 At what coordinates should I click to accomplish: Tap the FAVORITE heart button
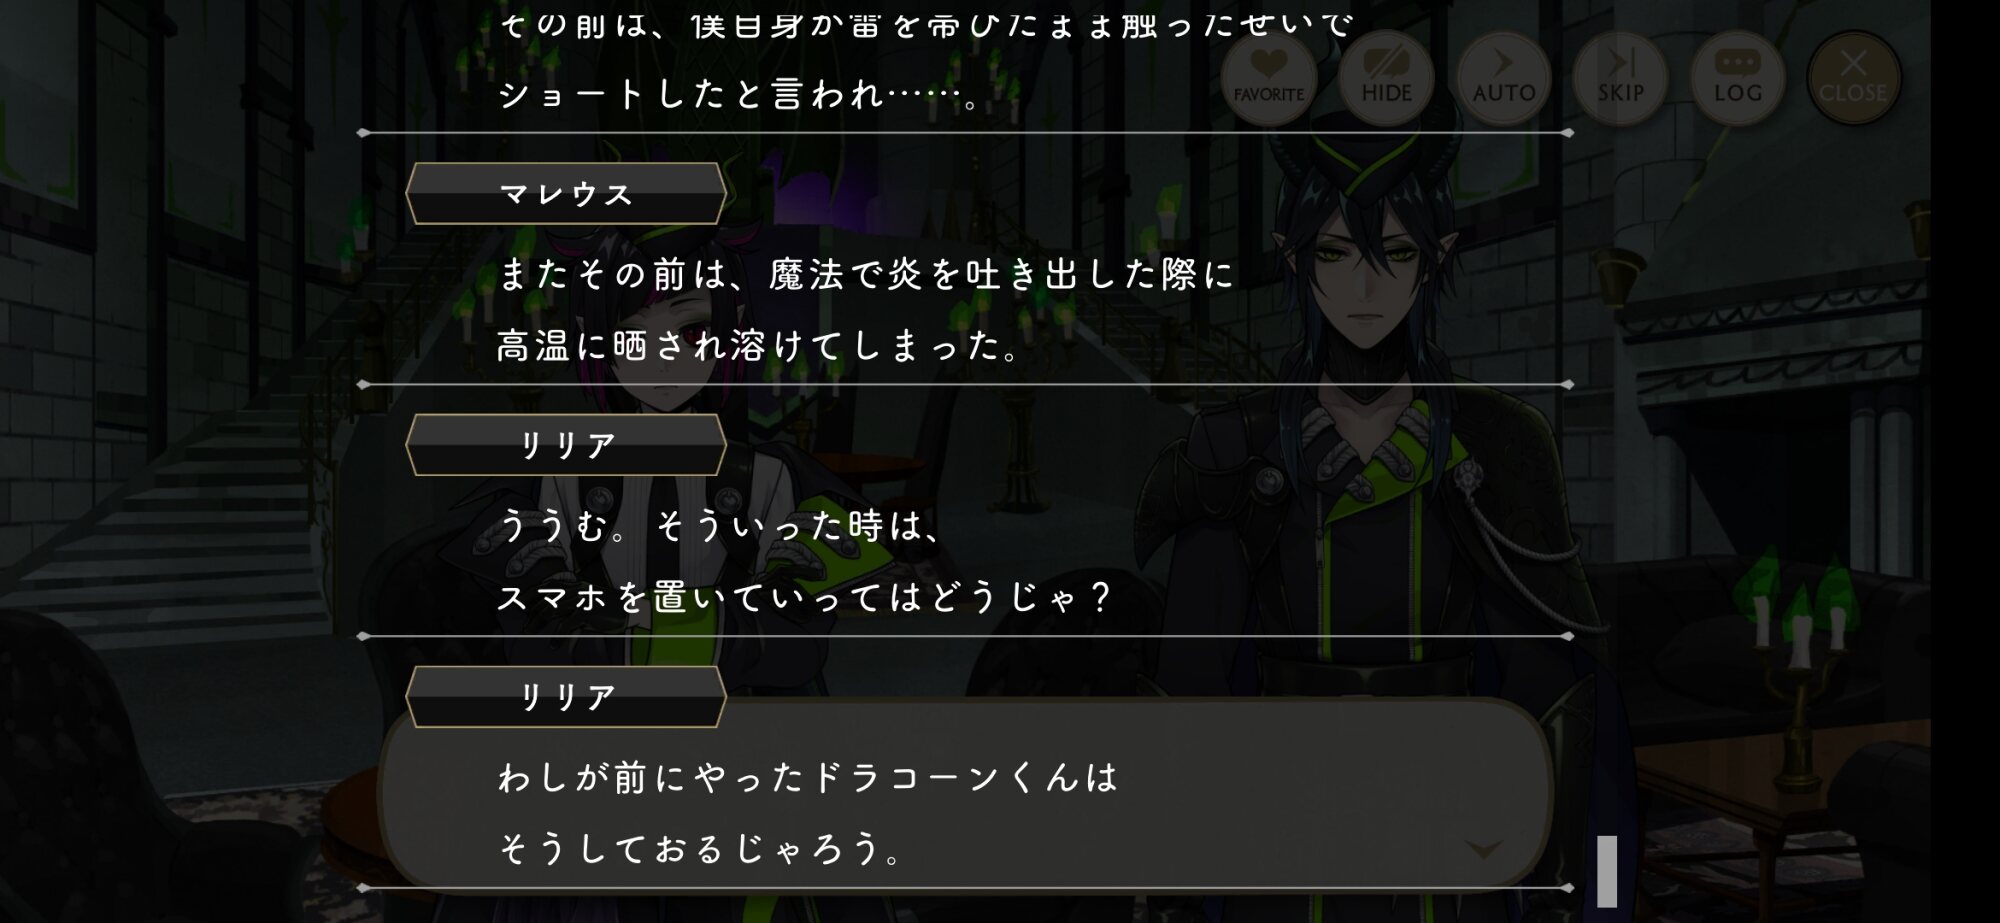[1269, 78]
